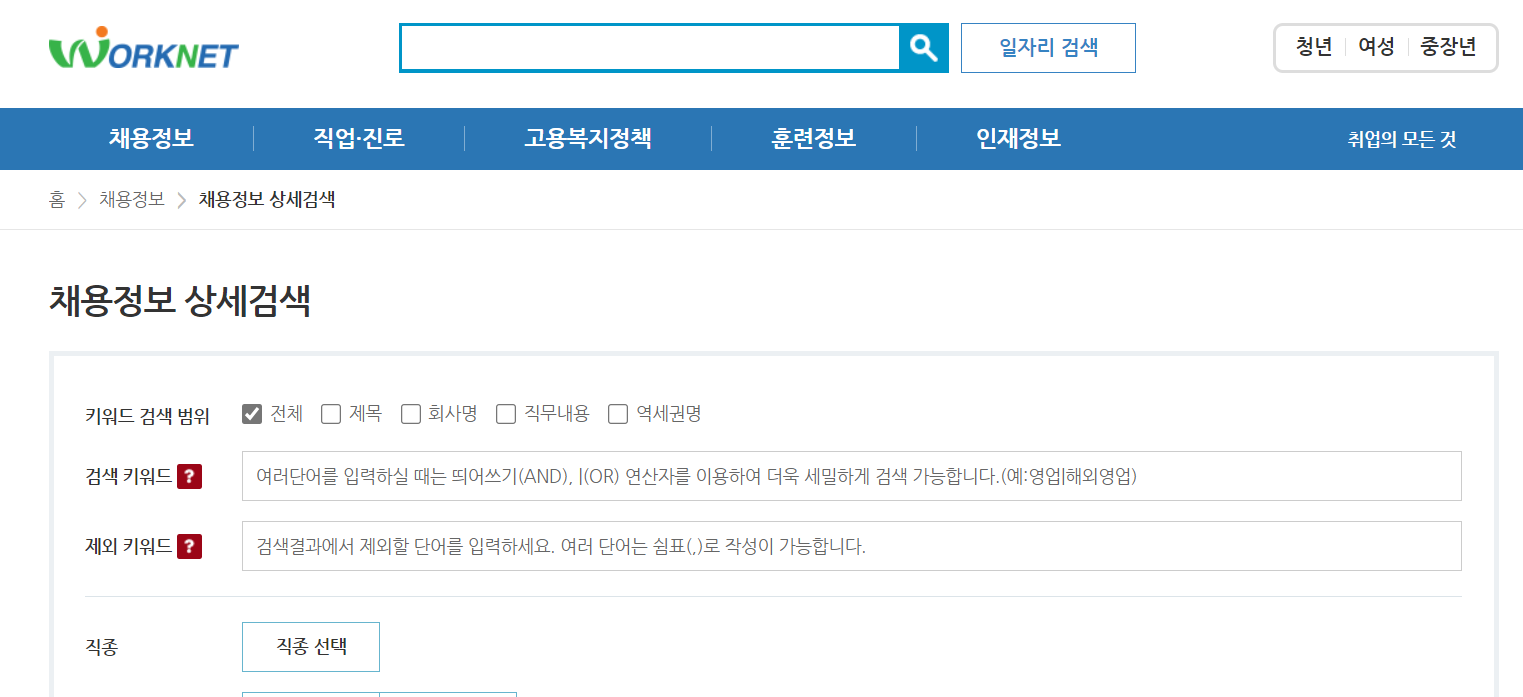The image size is (1523, 697).
Task: Click the WorkNet logo
Action: click(142, 50)
